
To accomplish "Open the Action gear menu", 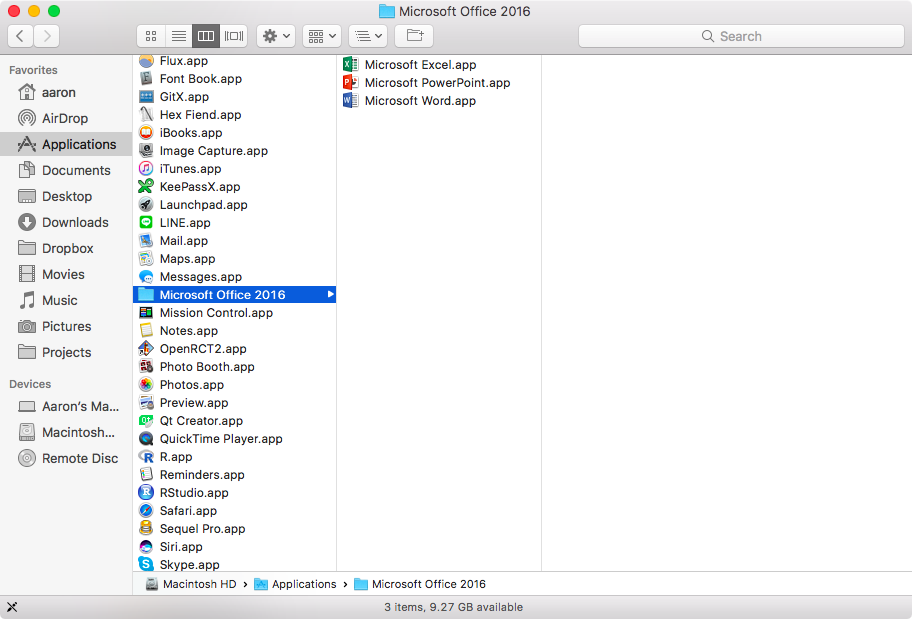I will (276, 36).
